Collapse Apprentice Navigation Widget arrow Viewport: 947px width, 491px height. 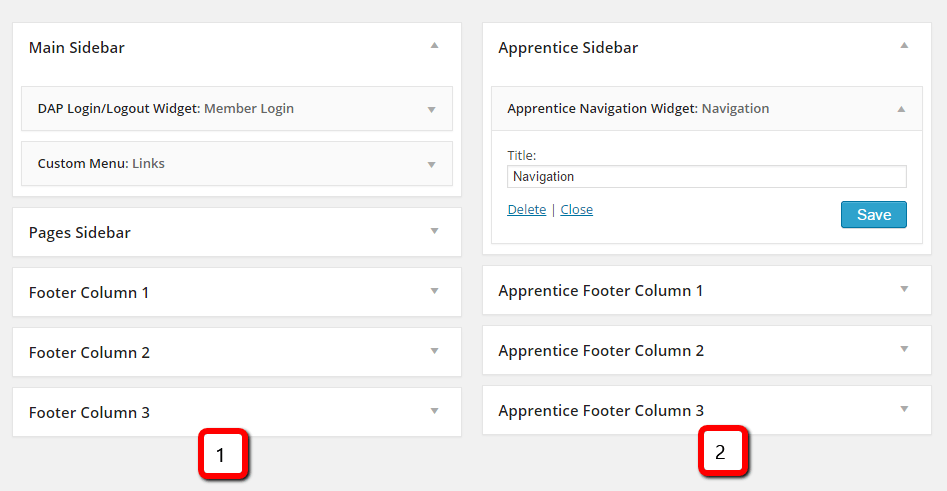[901, 109]
